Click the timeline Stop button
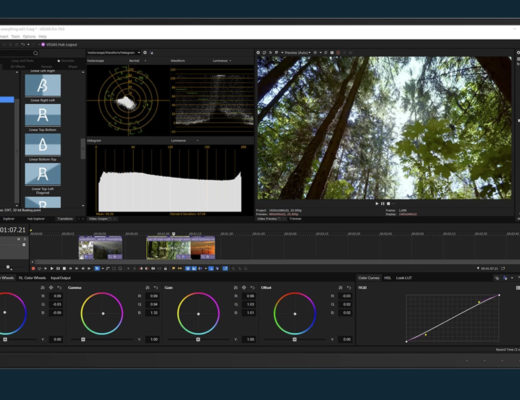The height and width of the screenshot is (400, 520). (x=64, y=268)
